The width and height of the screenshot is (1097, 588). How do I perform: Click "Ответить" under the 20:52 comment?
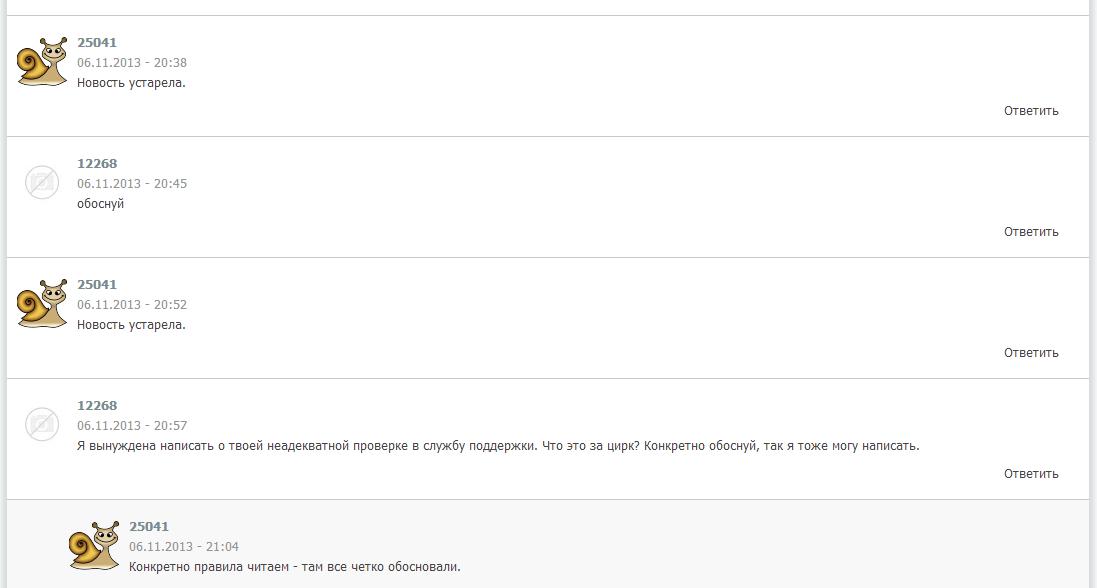click(x=1031, y=353)
